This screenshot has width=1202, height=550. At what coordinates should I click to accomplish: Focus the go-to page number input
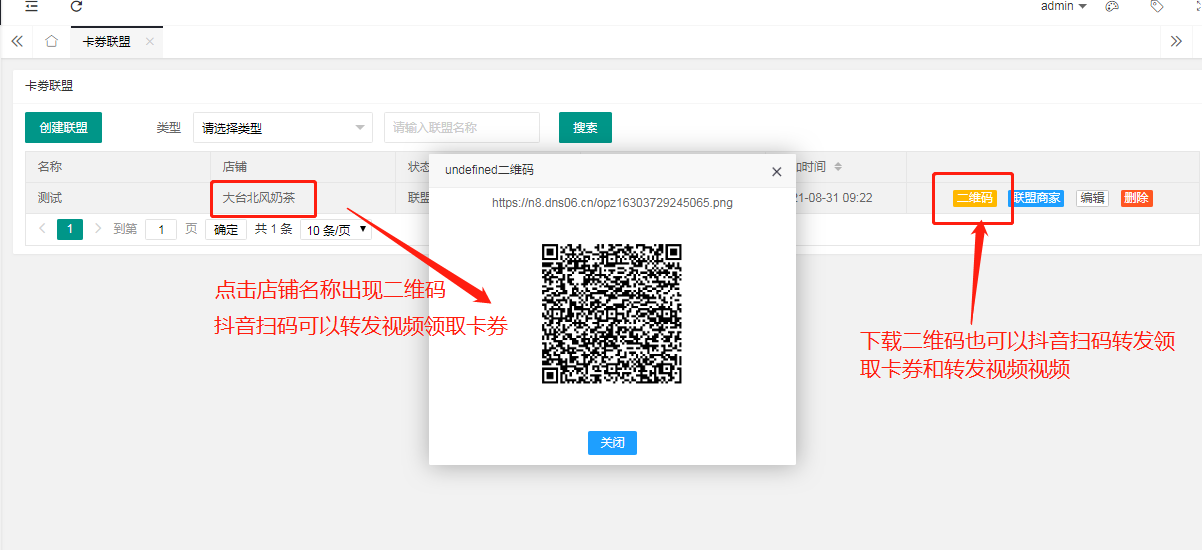(x=161, y=229)
